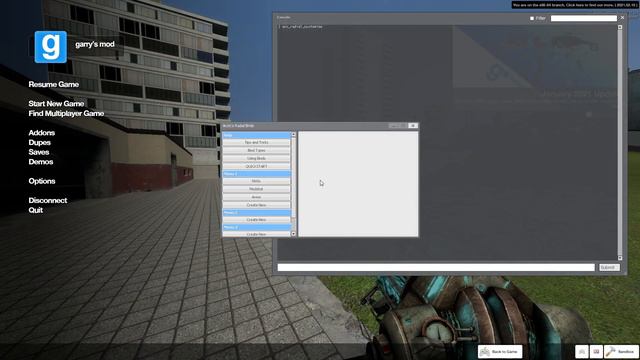Viewport: 640px width, 360px height.
Task: Enable the console Filter checkbox
Action: 532,18
